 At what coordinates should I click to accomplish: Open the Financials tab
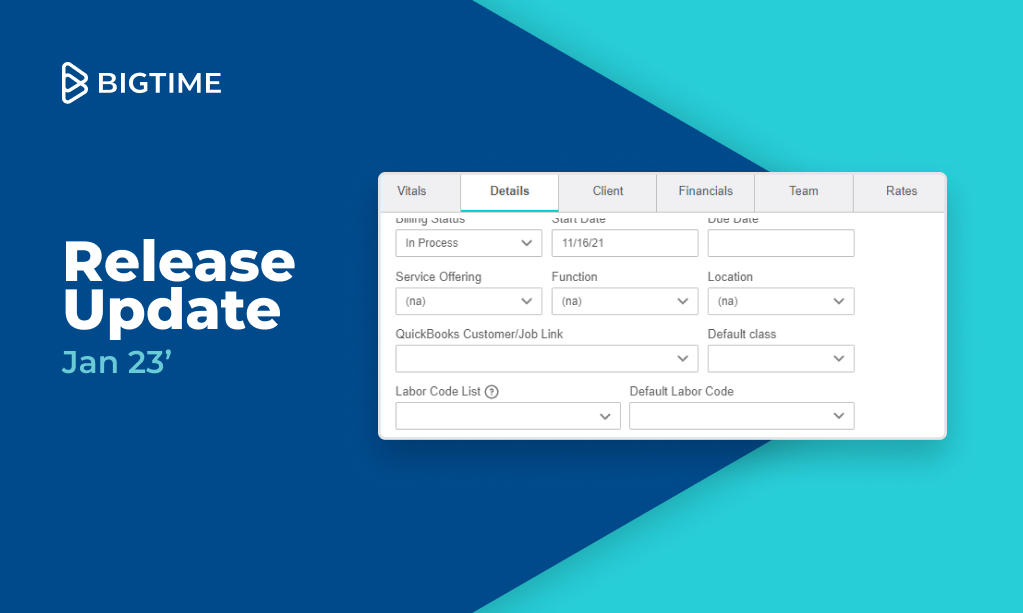coord(706,191)
